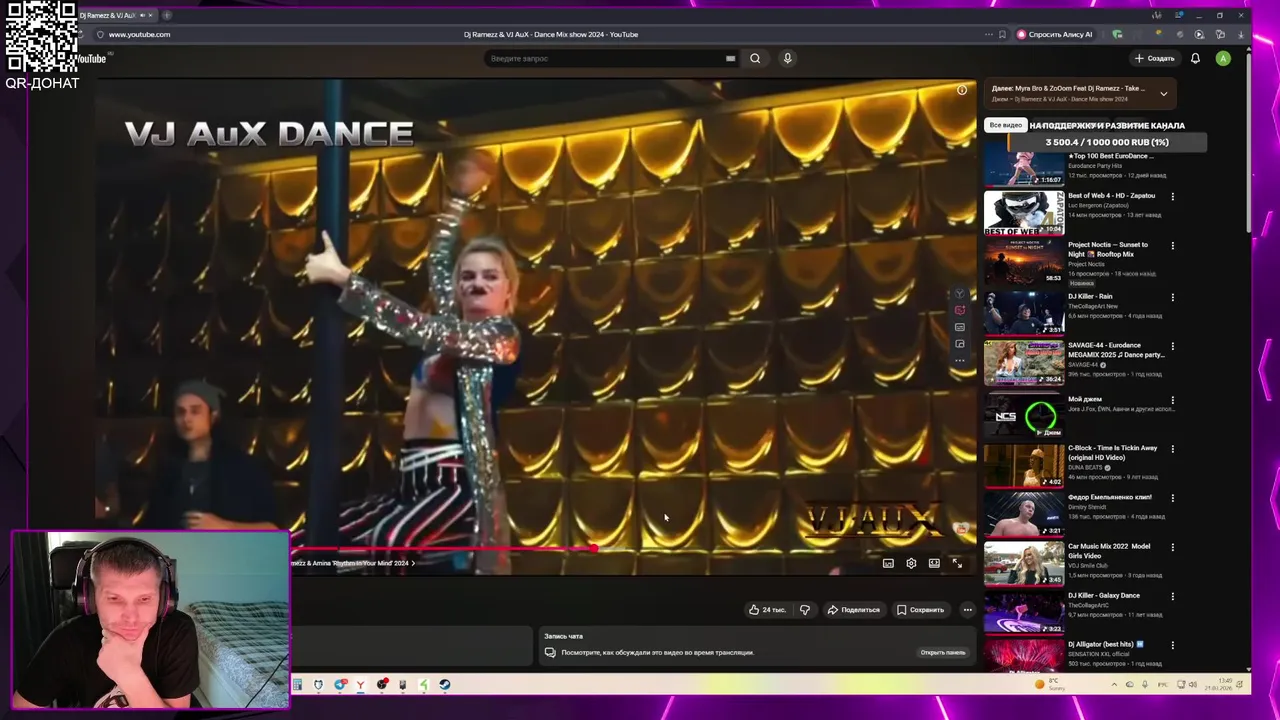Click the YouTube search magnifier button
The width and height of the screenshot is (1280, 720).
(755, 58)
